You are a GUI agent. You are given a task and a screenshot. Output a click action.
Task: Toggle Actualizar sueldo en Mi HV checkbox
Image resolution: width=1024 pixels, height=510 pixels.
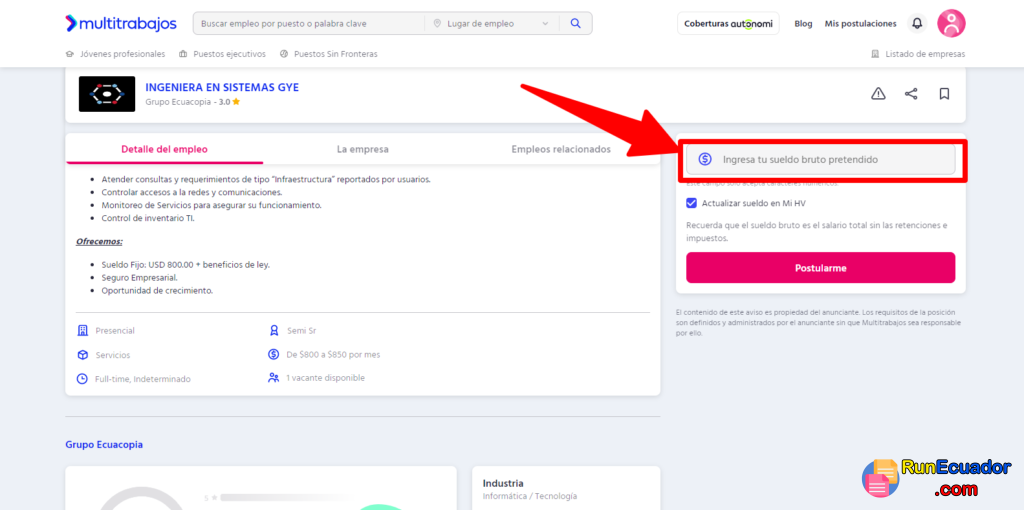(x=692, y=203)
